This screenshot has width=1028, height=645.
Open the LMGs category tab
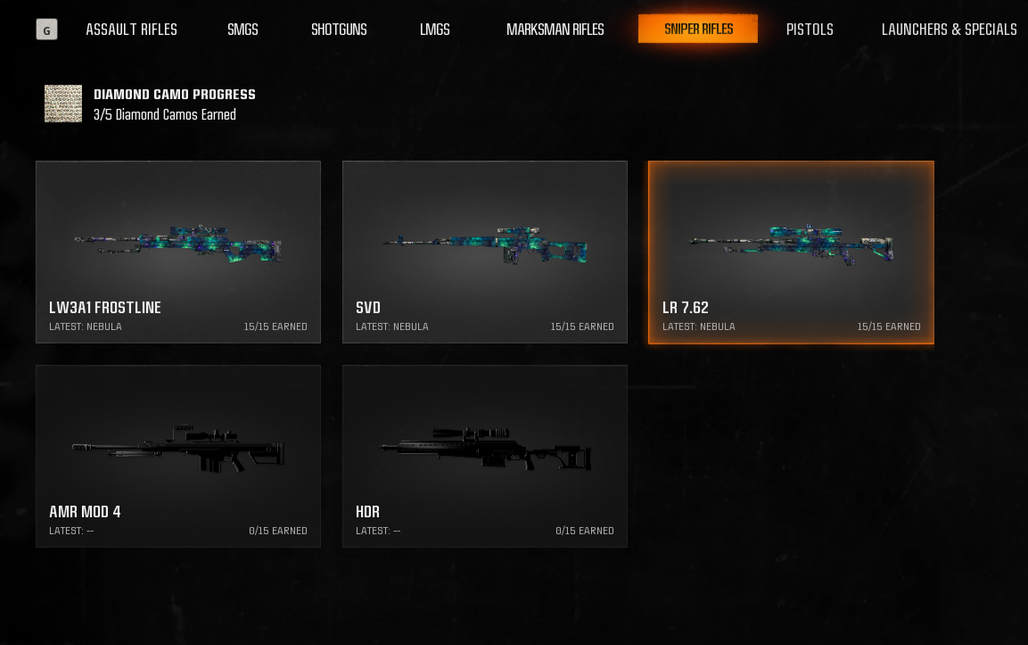pos(435,29)
